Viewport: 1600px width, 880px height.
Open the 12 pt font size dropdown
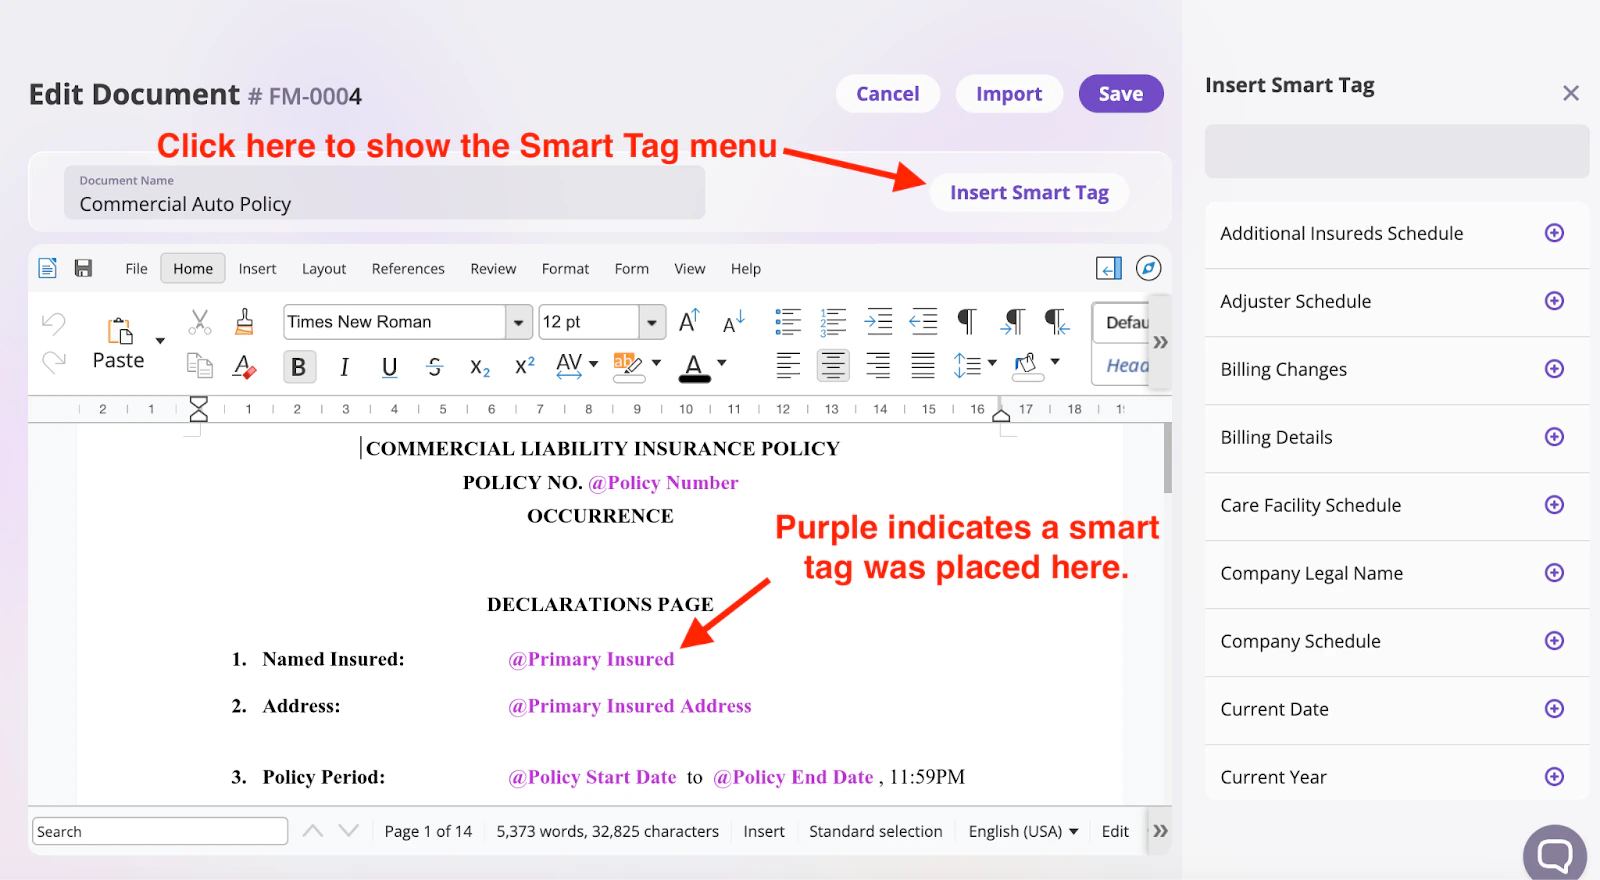click(x=652, y=322)
